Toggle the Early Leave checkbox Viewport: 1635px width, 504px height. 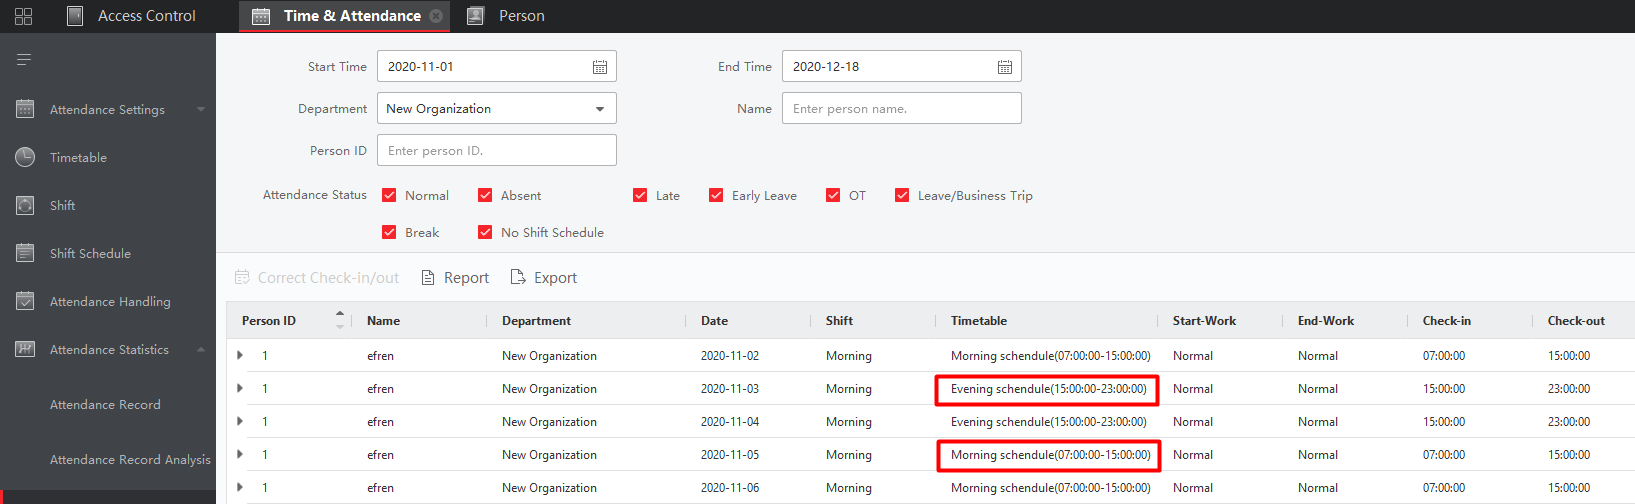click(716, 195)
